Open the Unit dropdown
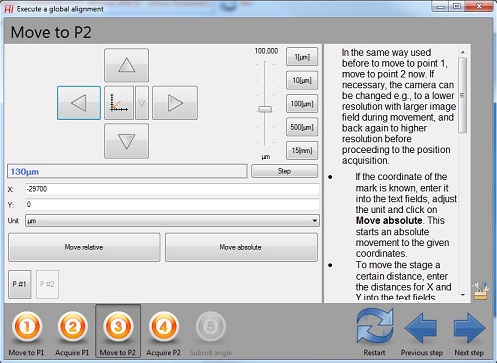Screen dimensions: 497x363 tap(172, 221)
